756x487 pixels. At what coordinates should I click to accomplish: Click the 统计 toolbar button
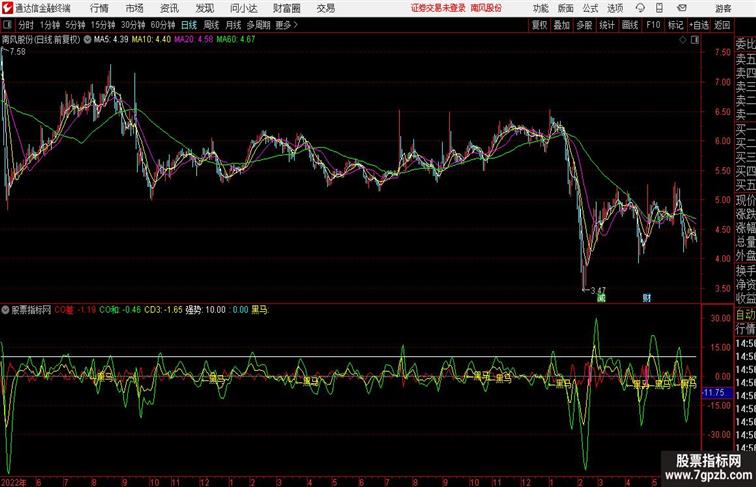[x=607, y=25]
